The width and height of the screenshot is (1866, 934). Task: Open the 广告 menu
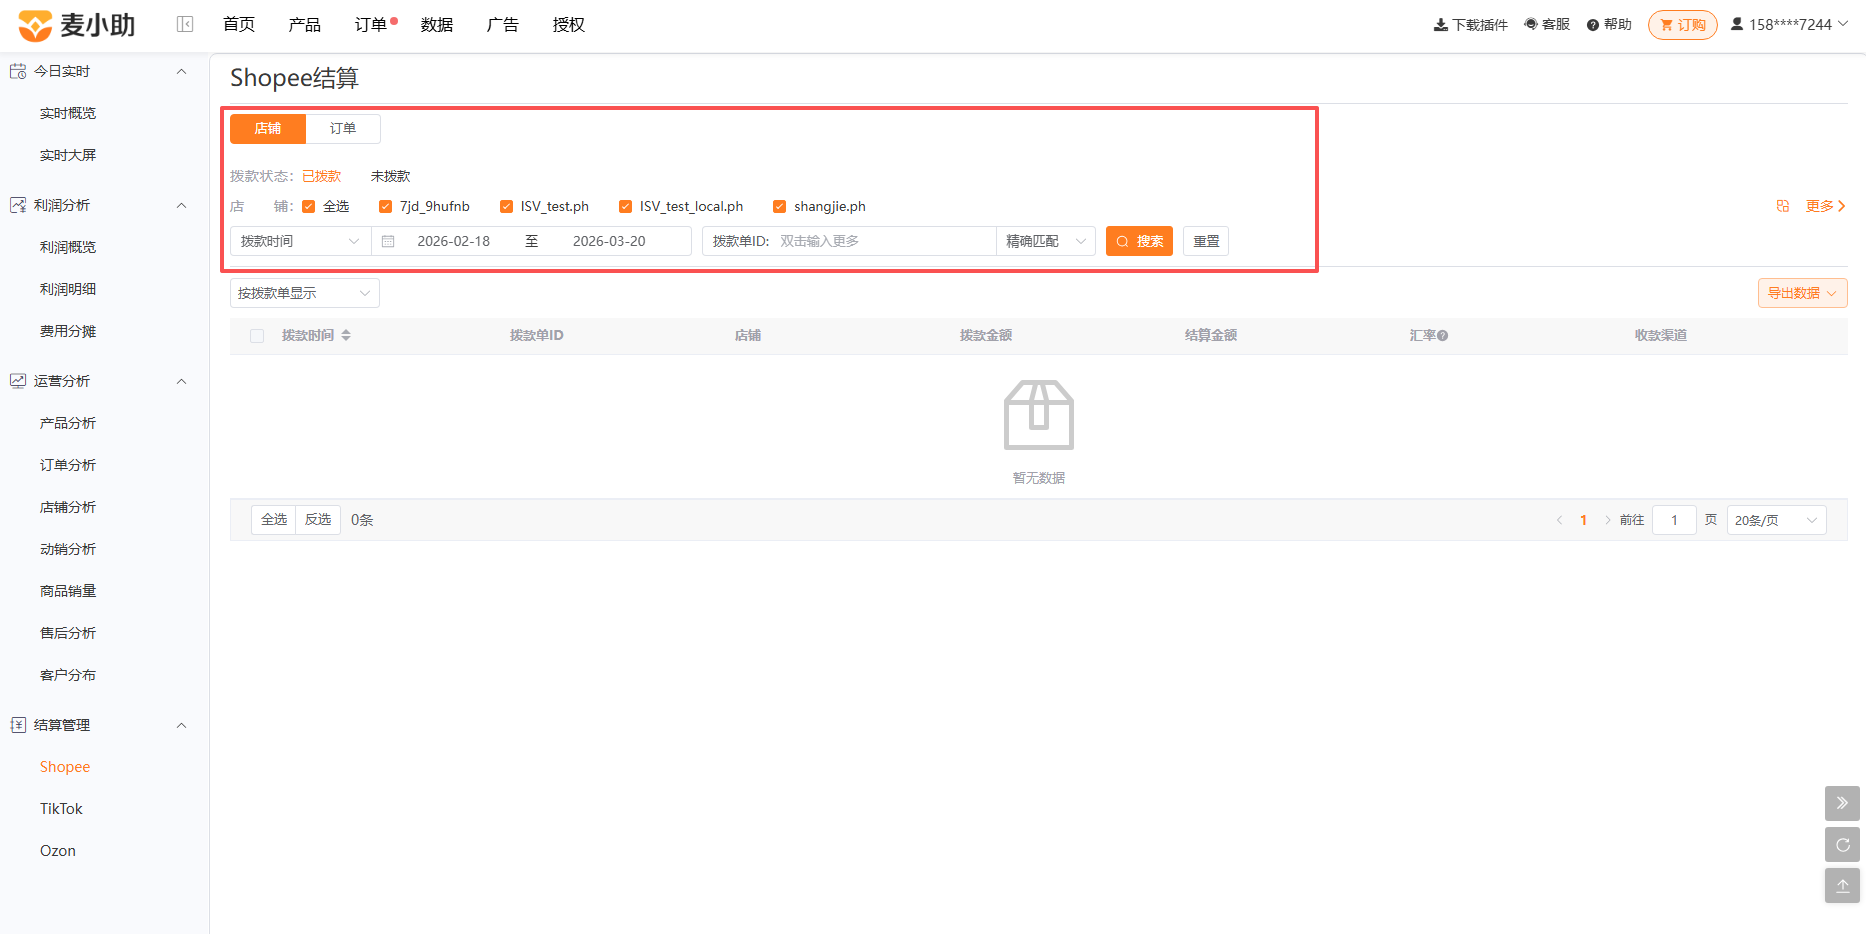click(x=502, y=25)
